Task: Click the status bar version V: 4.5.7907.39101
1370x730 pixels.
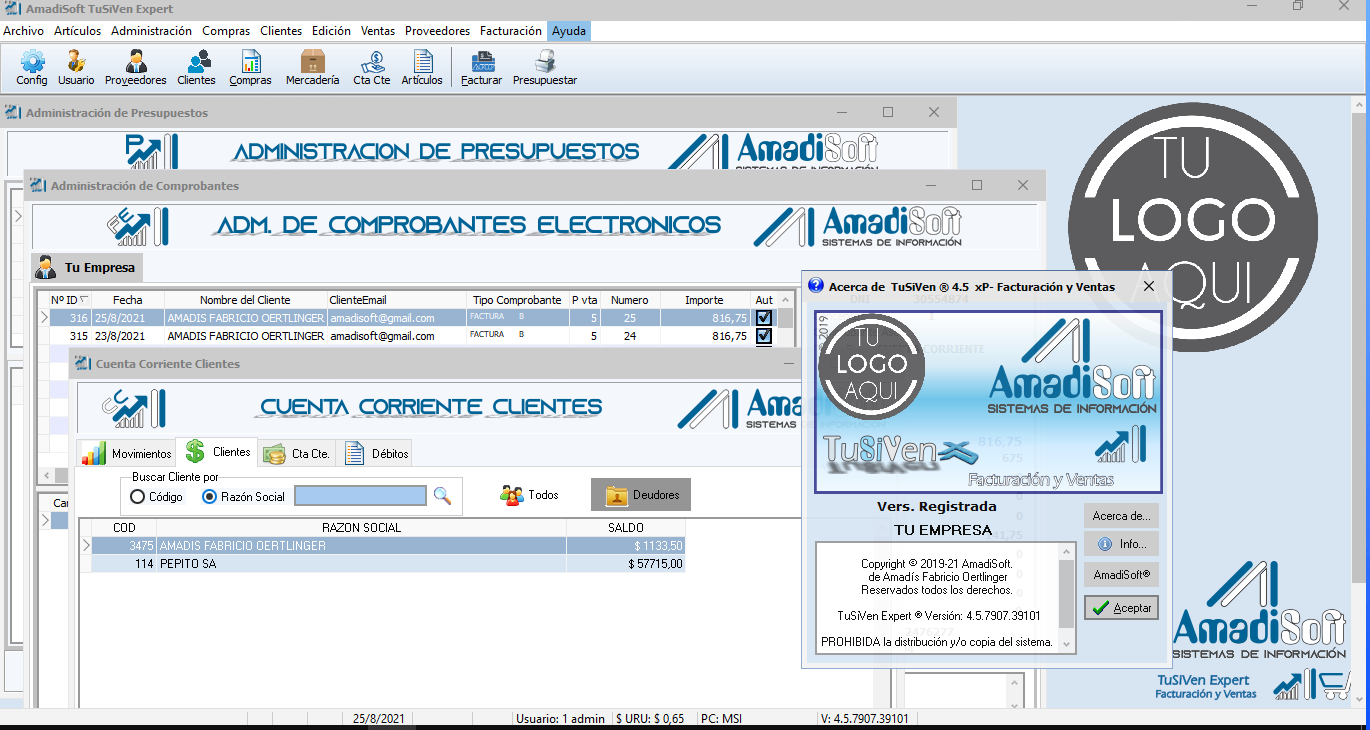Action: pos(864,718)
